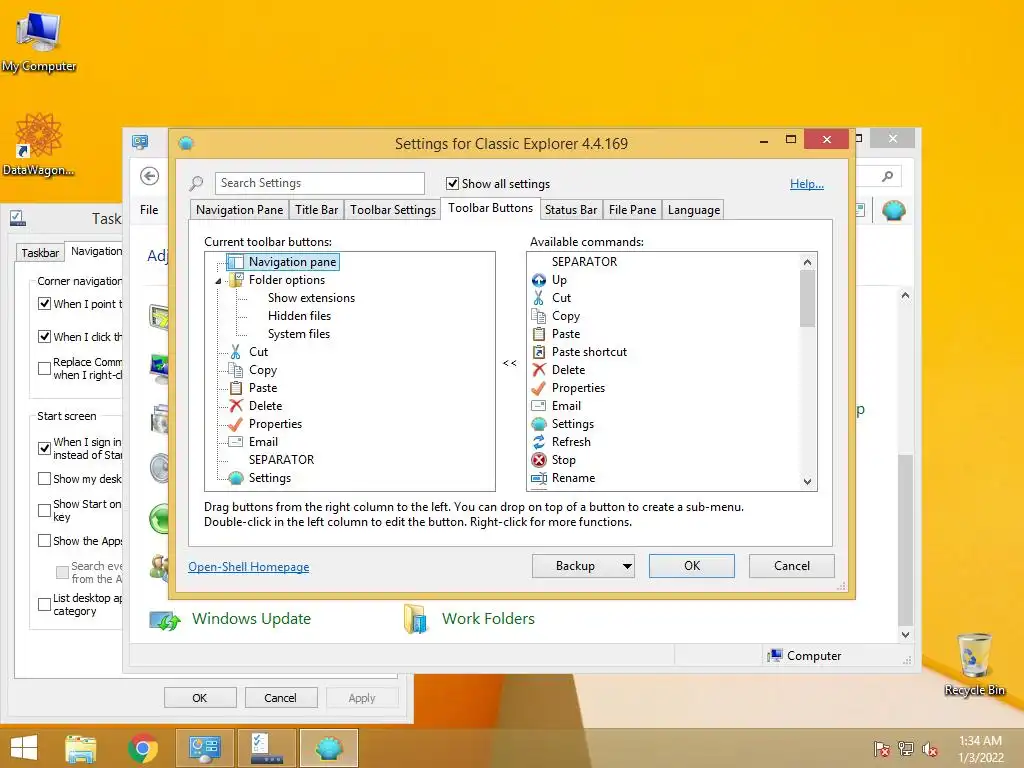Viewport: 1024px width, 768px height.
Task: Switch to Navigation Pane tab
Action: pos(240,210)
